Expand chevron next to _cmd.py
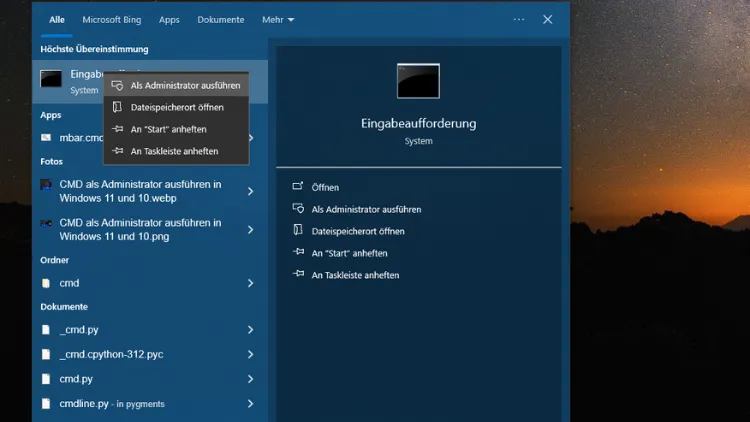 pos(250,330)
